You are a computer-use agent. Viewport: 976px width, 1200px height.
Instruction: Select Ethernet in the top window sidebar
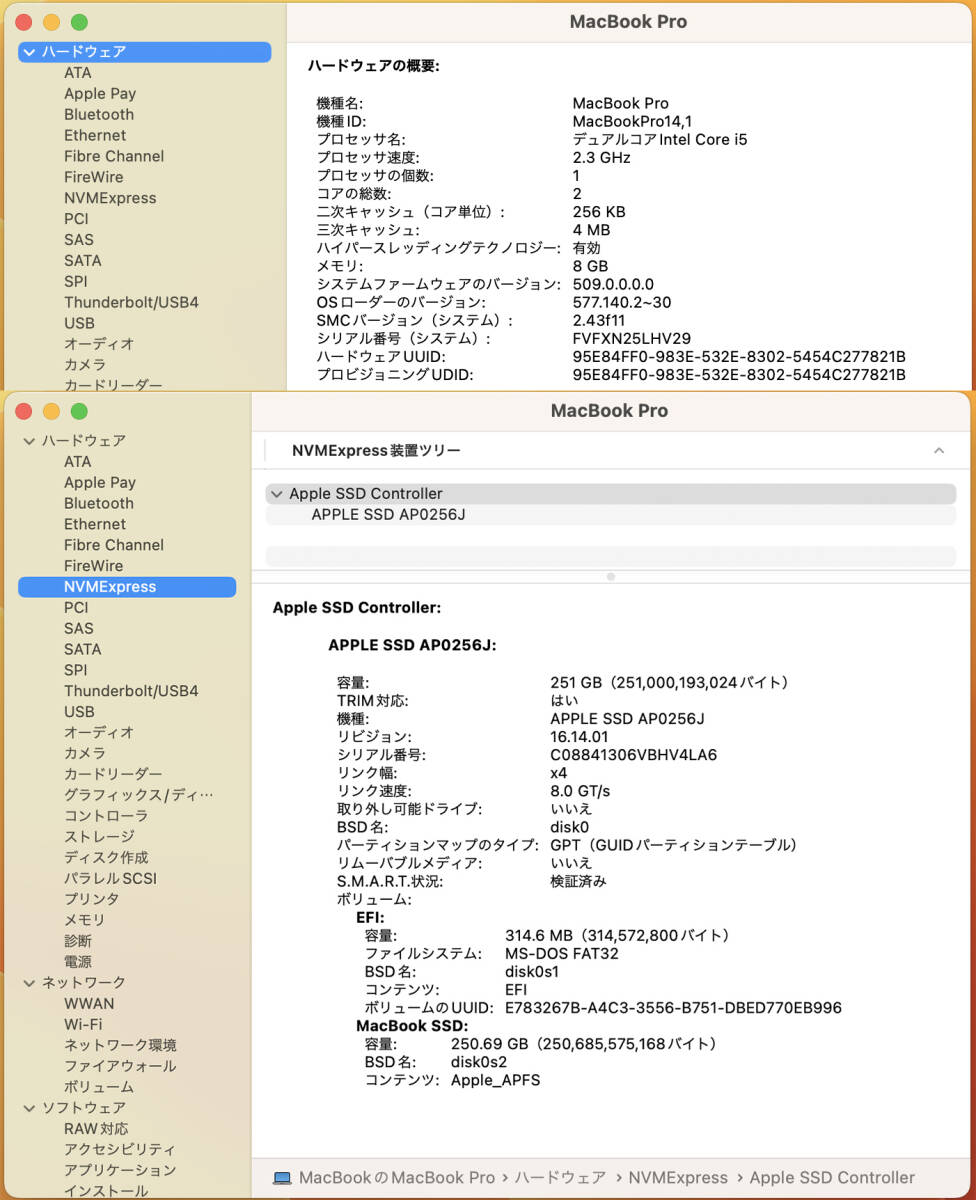click(95, 135)
